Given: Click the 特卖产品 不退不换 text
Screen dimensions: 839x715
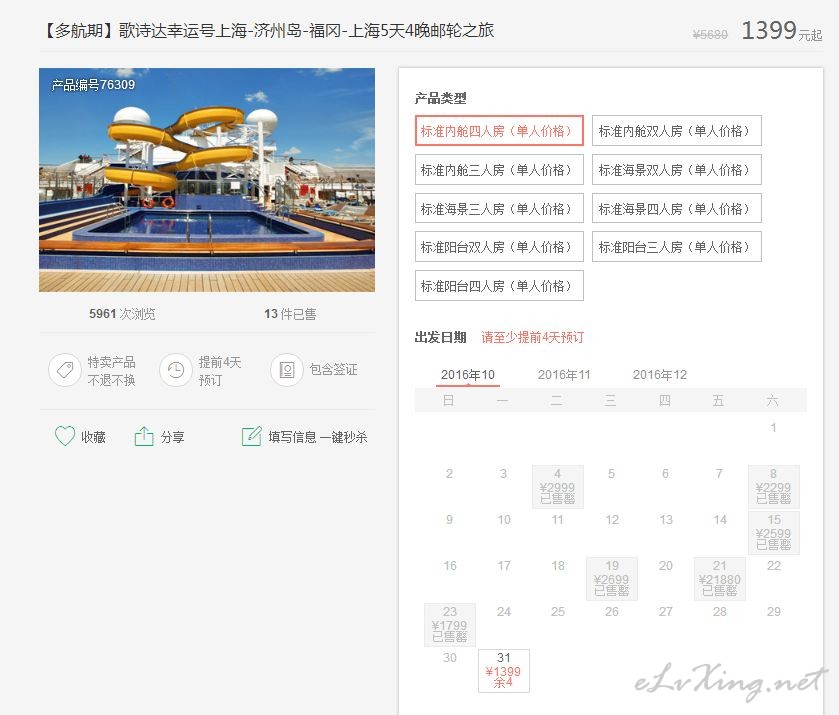Looking at the screenshot, I should 111,371.
